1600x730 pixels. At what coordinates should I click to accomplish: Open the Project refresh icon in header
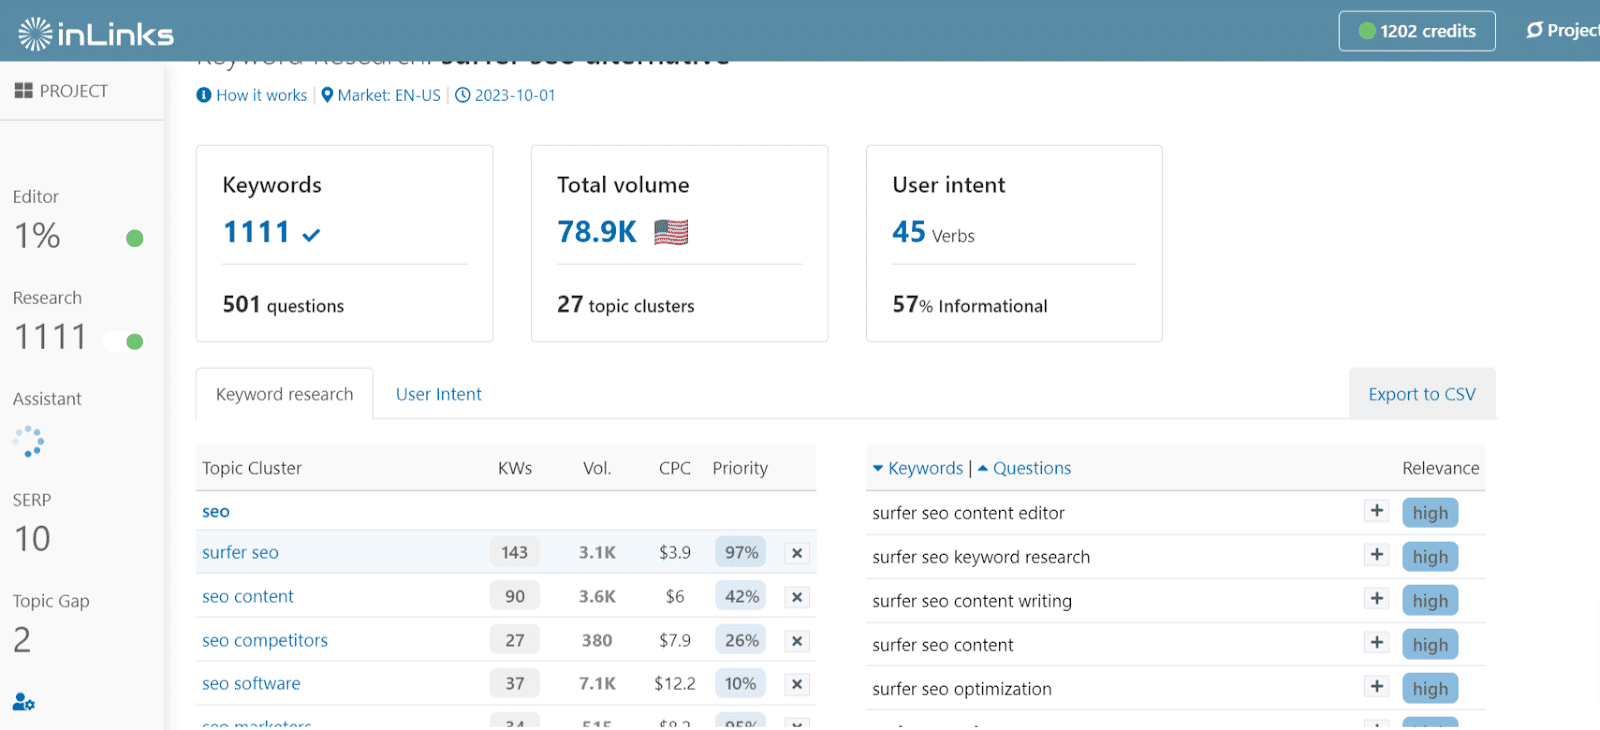point(1534,31)
